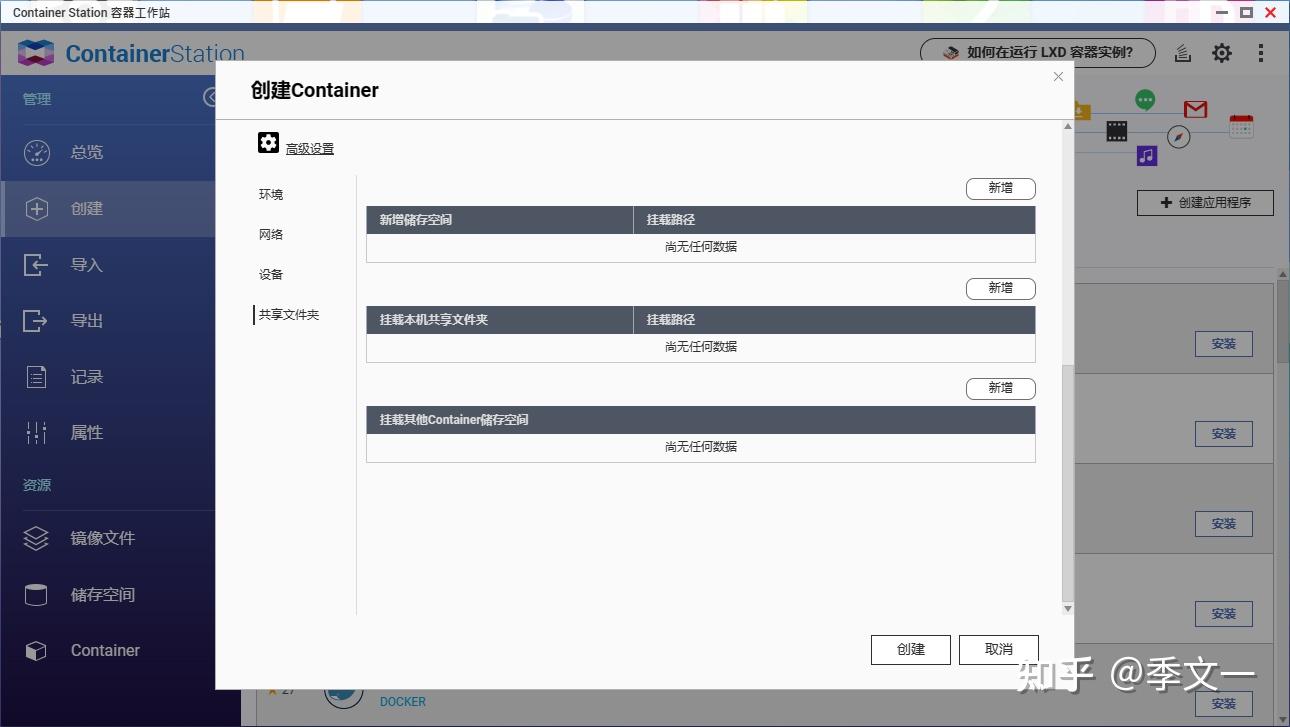The width and height of the screenshot is (1290, 727).
Task: Select the 设备 device tab
Action: [270, 274]
